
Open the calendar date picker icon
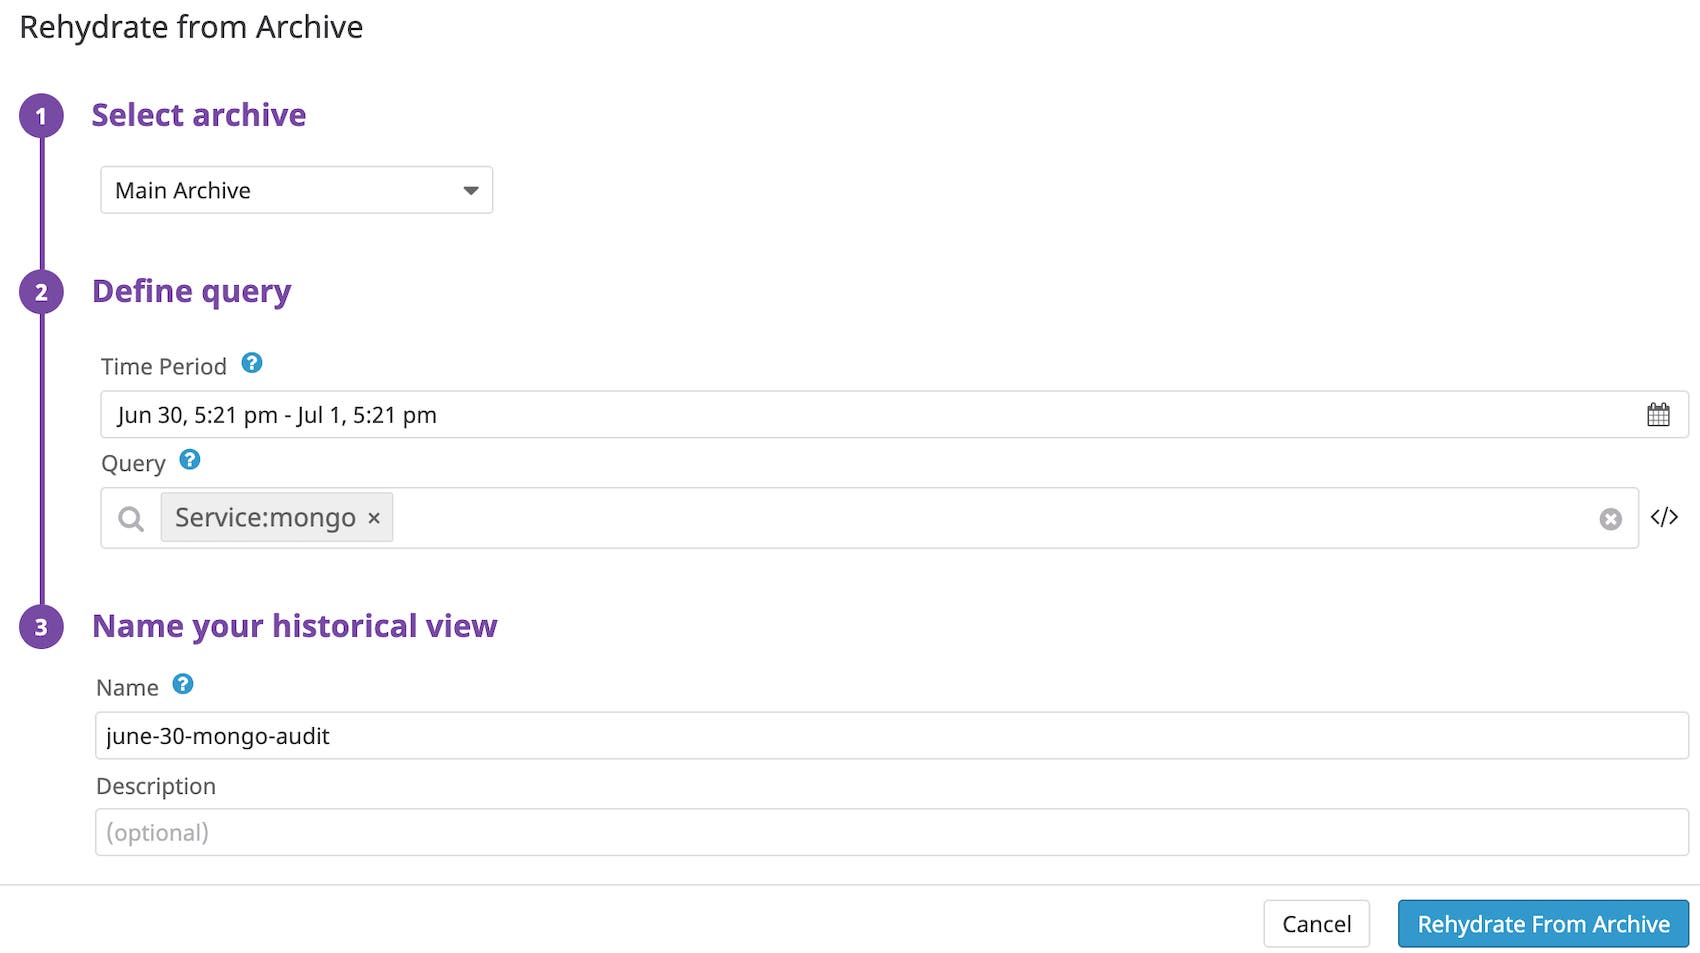[1659, 413]
